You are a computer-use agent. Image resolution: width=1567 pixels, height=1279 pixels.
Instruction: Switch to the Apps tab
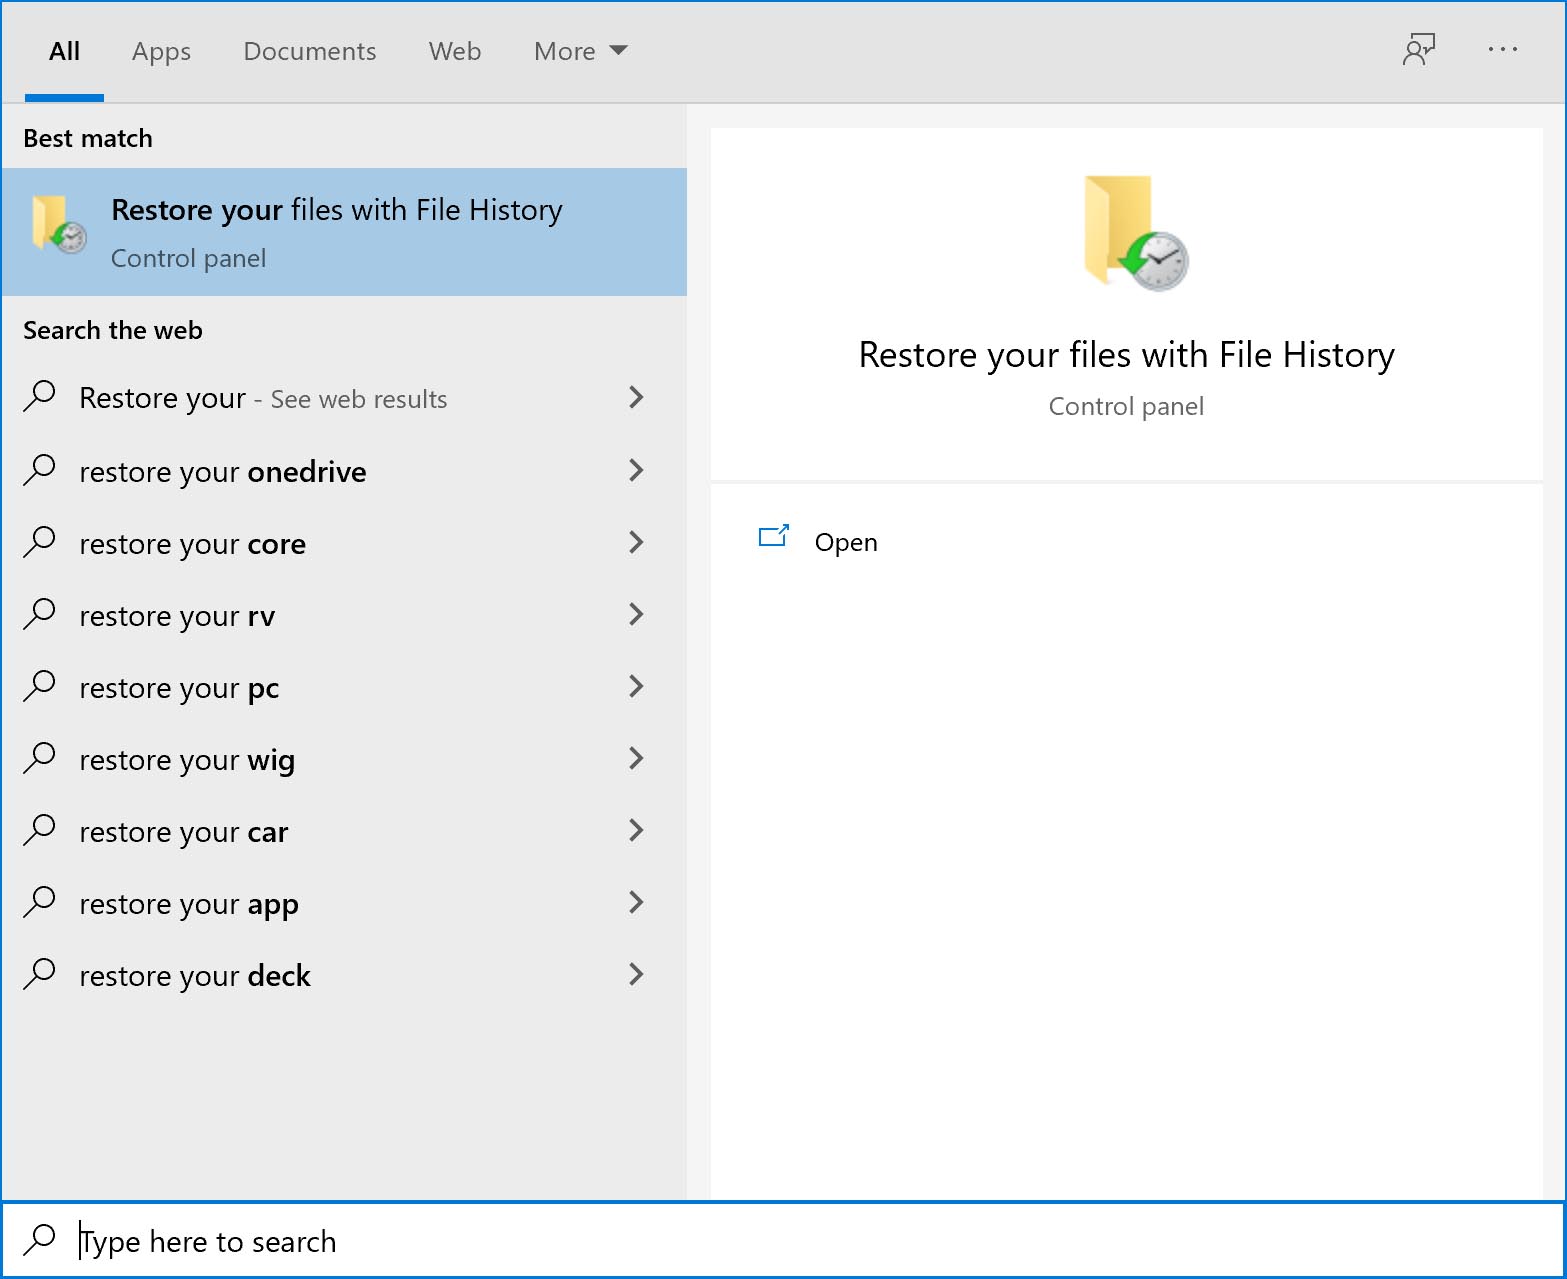(161, 51)
